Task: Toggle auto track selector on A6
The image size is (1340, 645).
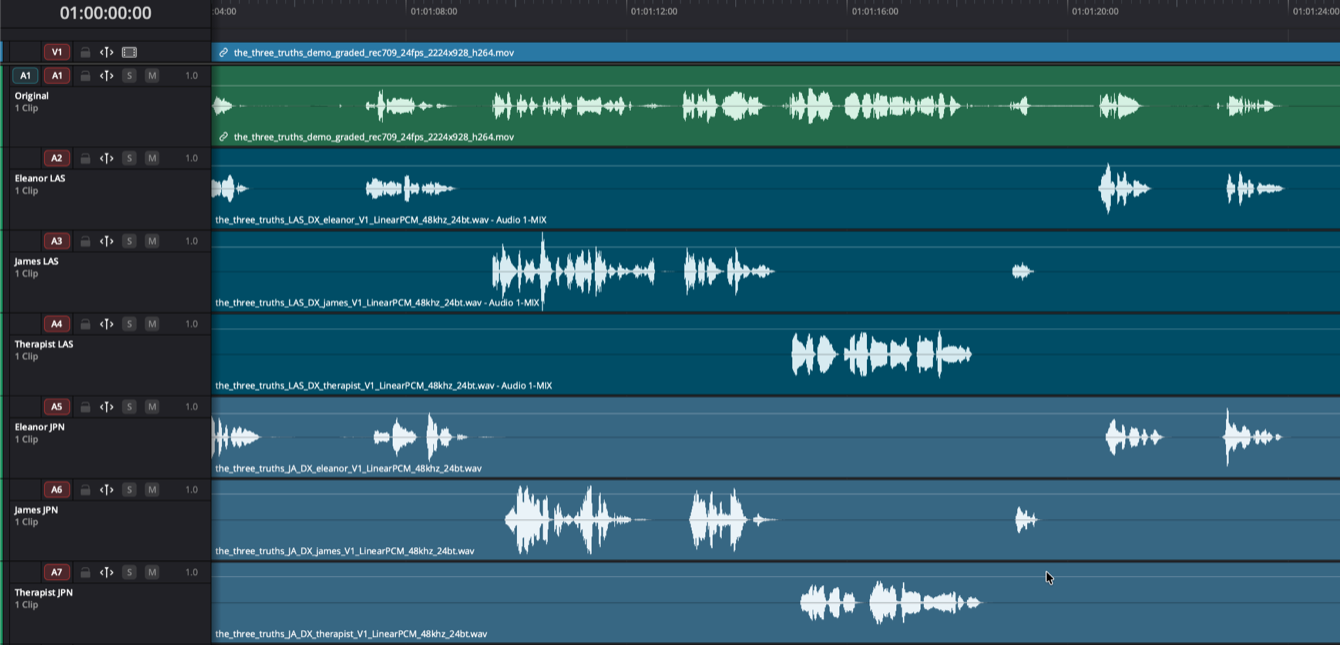Action: pos(106,490)
